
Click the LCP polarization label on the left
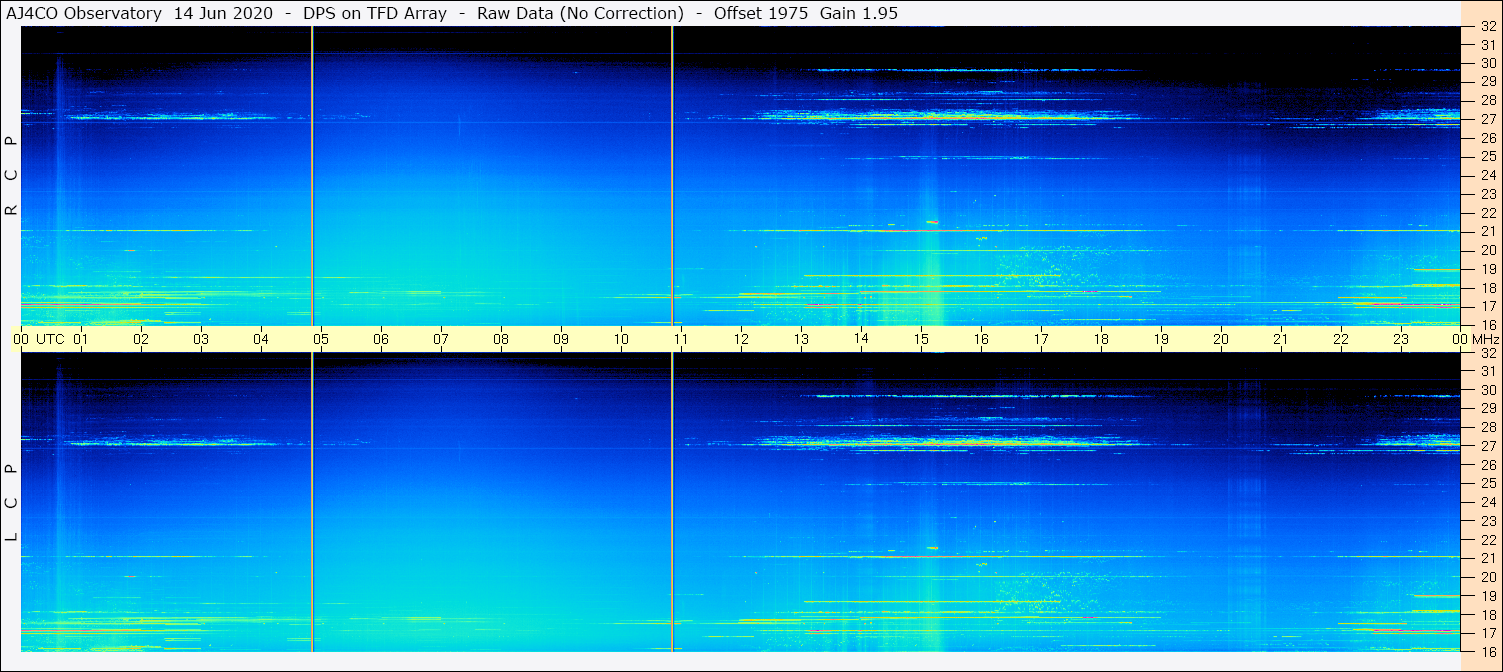[11, 502]
